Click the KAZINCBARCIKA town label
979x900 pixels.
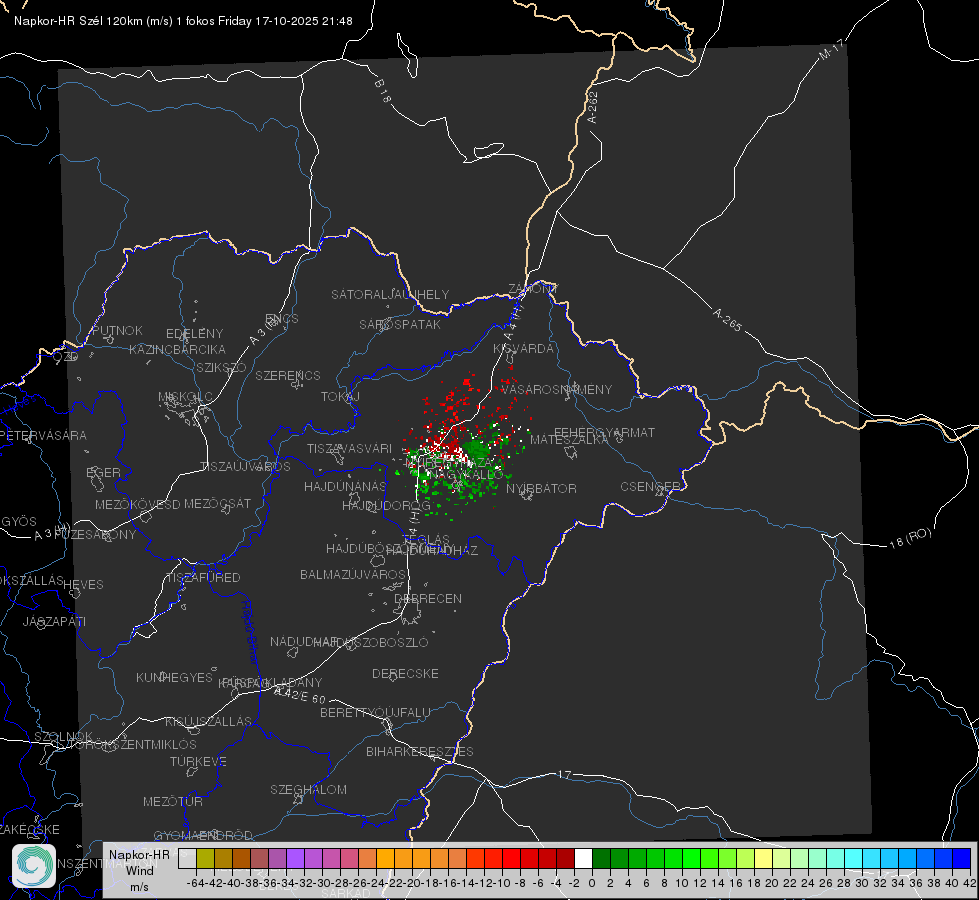pos(177,350)
